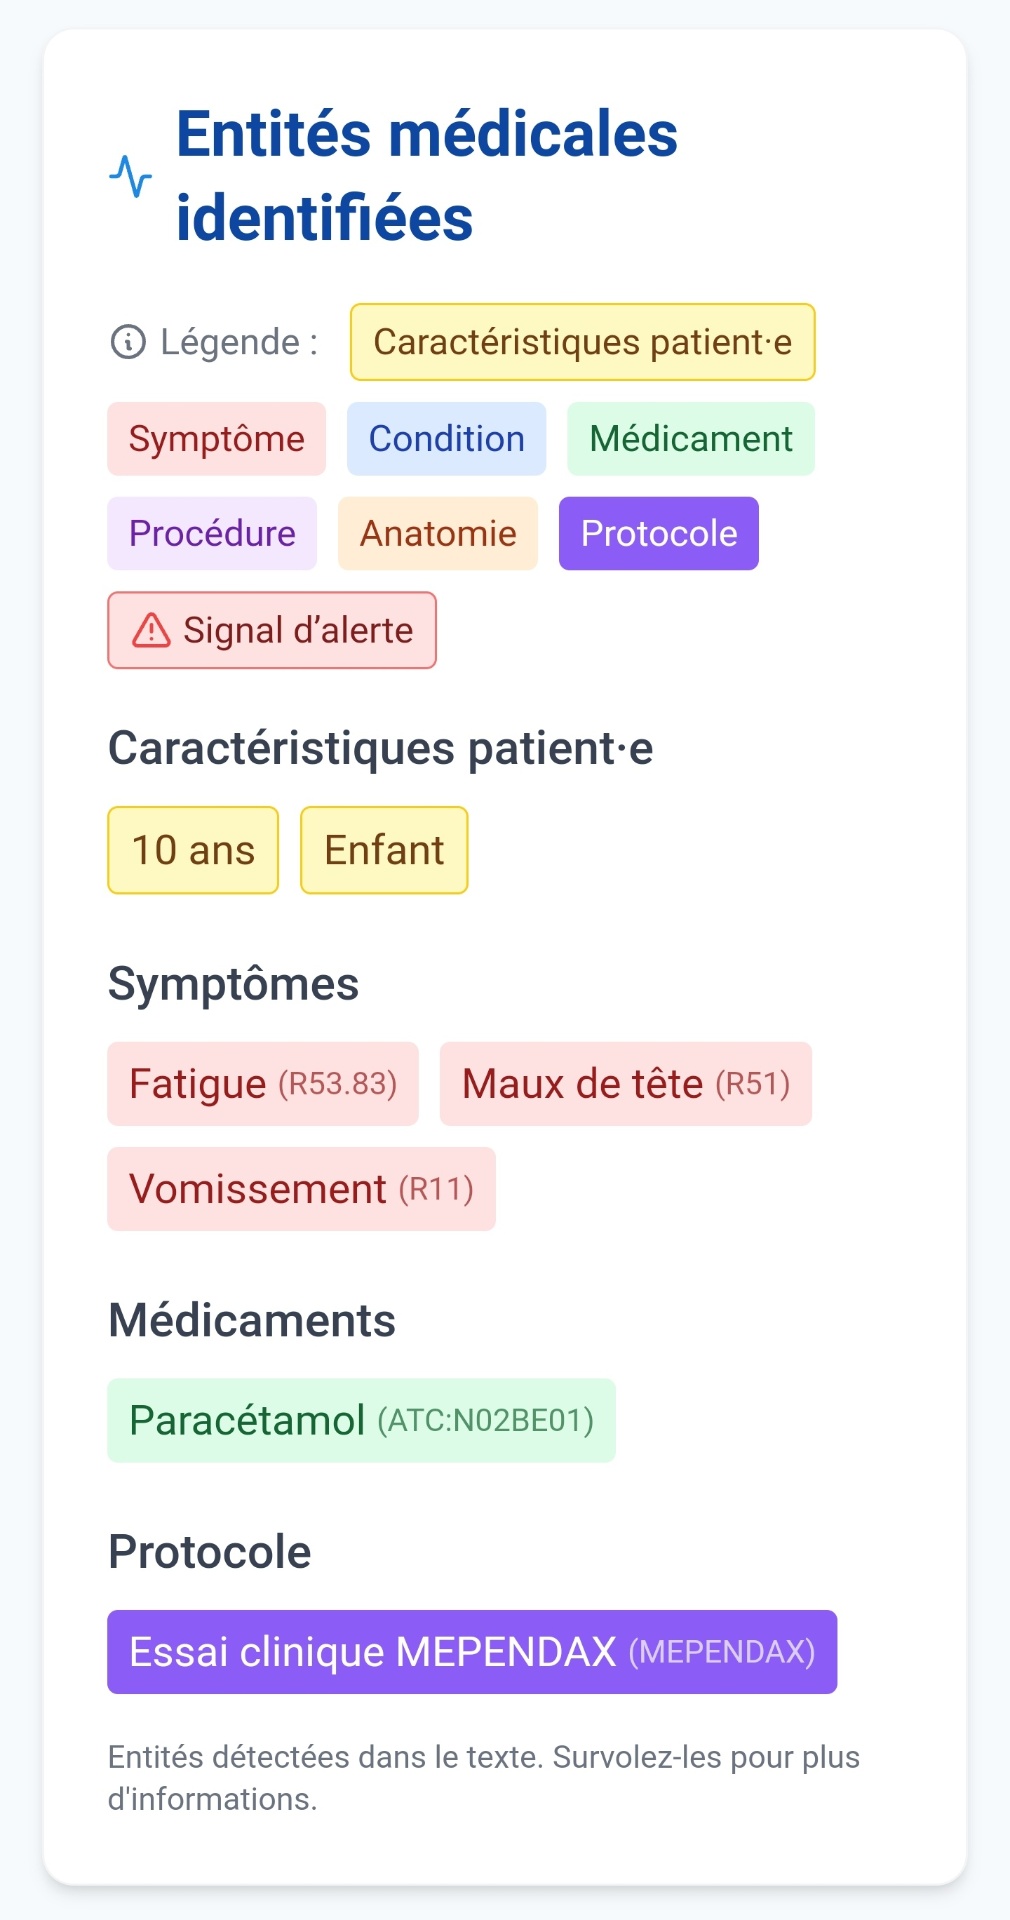Click the pulse activity icon beside the title
Image resolution: width=1010 pixels, height=1920 pixels.
(130, 176)
